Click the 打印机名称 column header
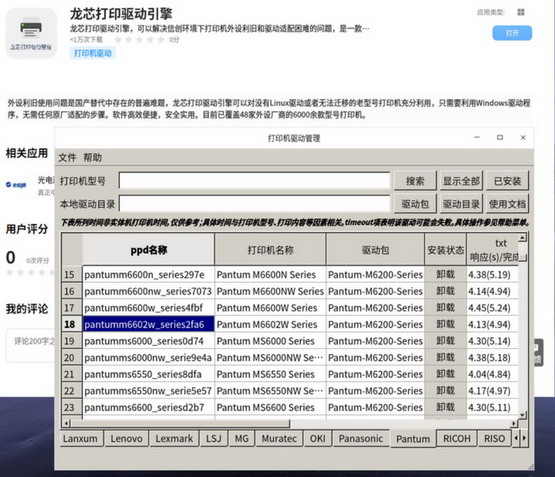This screenshot has width=555, height=477. 270,250
